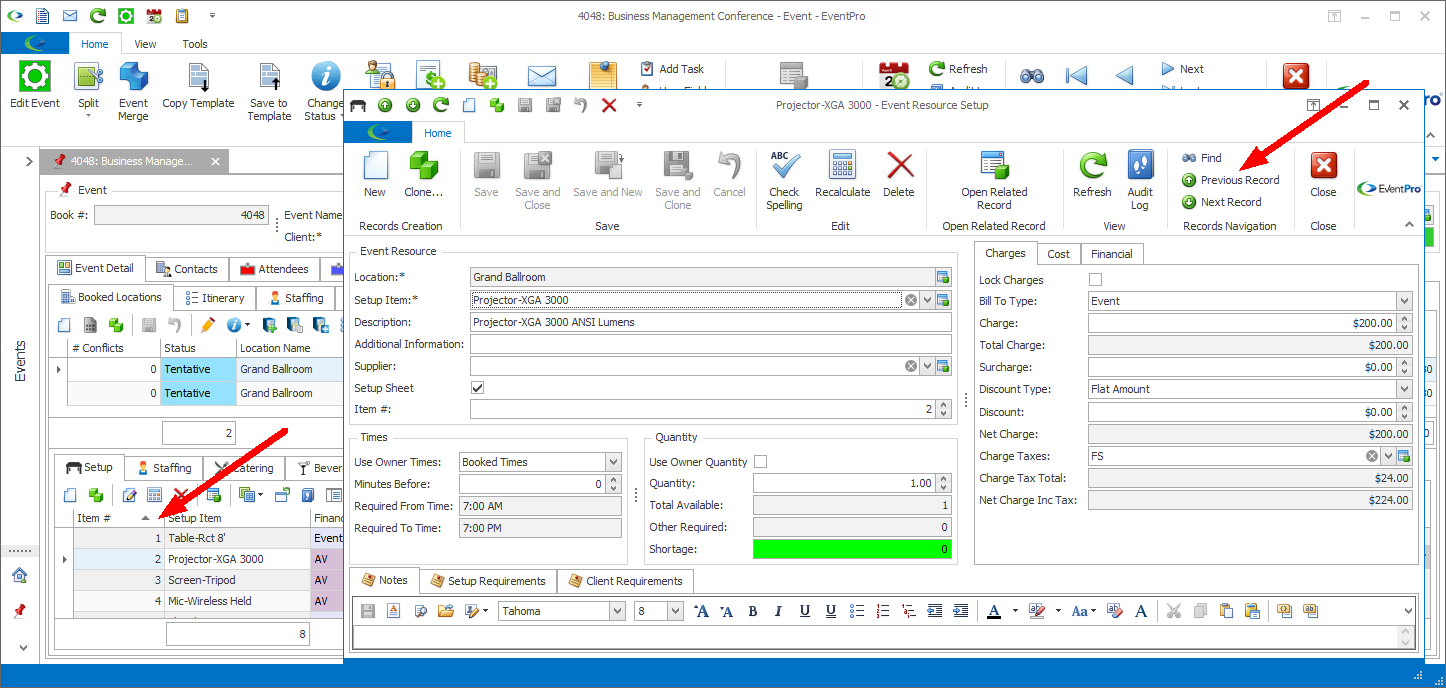
Task: Open the Itinerary tab
Action: pyautogui.click(x=214, y=298)
